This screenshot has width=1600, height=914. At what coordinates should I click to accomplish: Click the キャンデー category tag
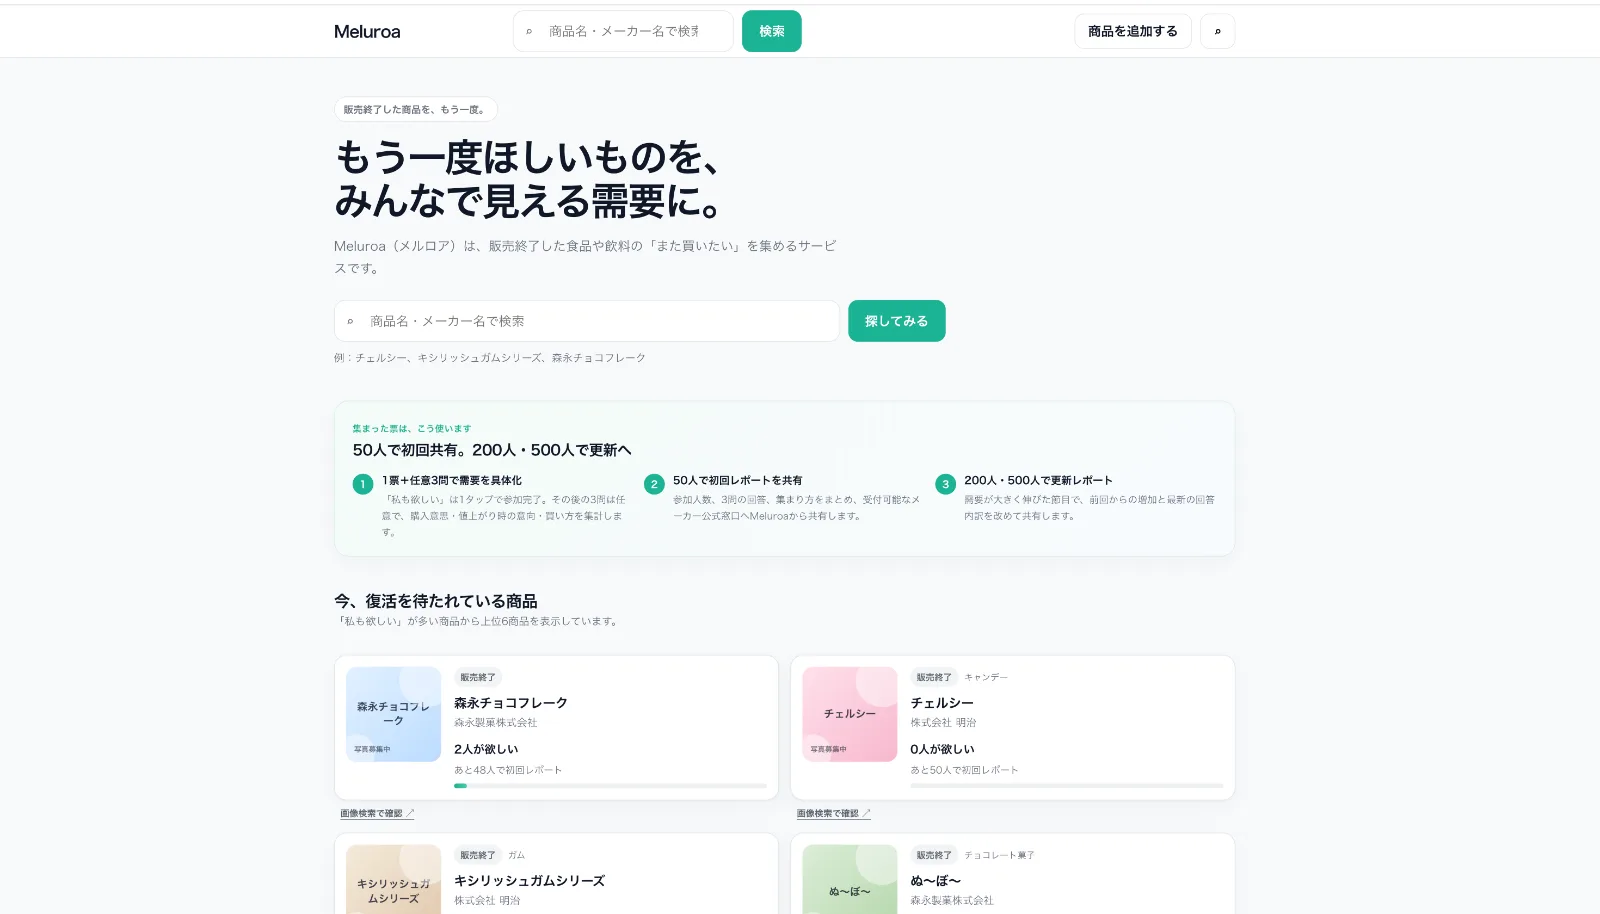(x=986, y=677)
